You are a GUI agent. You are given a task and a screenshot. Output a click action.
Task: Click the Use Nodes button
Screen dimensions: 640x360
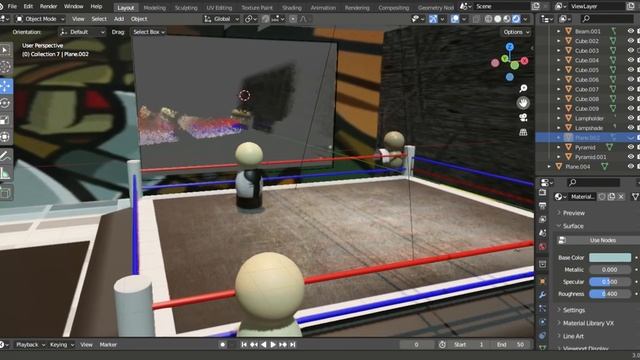tap(598, 240)
